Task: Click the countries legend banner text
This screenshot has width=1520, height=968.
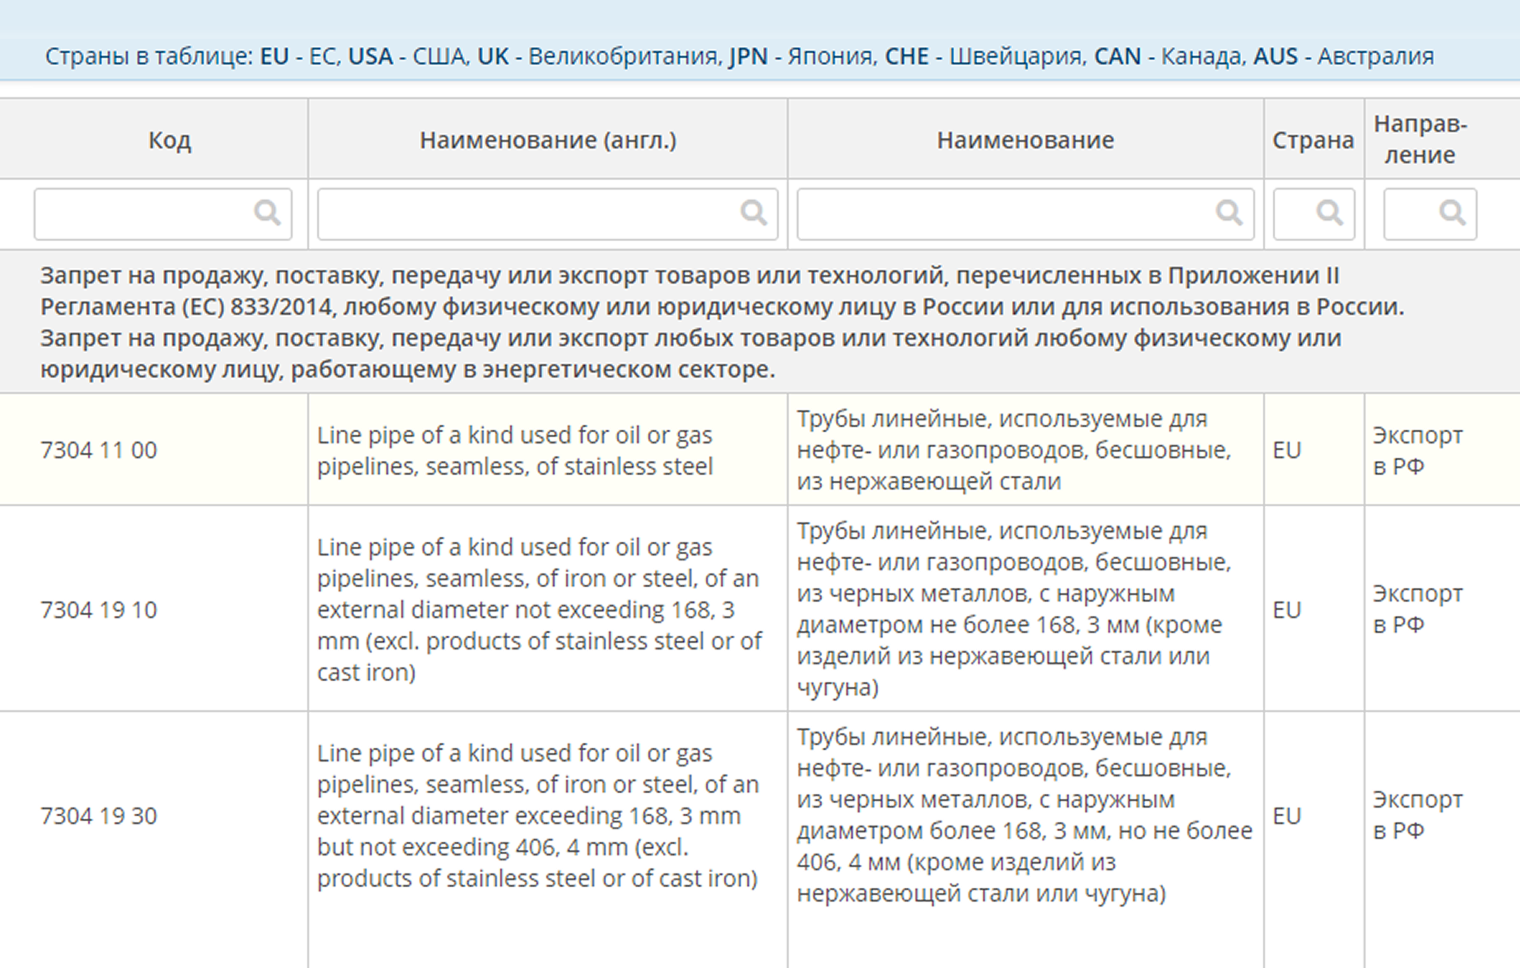Action: [739, 56]
